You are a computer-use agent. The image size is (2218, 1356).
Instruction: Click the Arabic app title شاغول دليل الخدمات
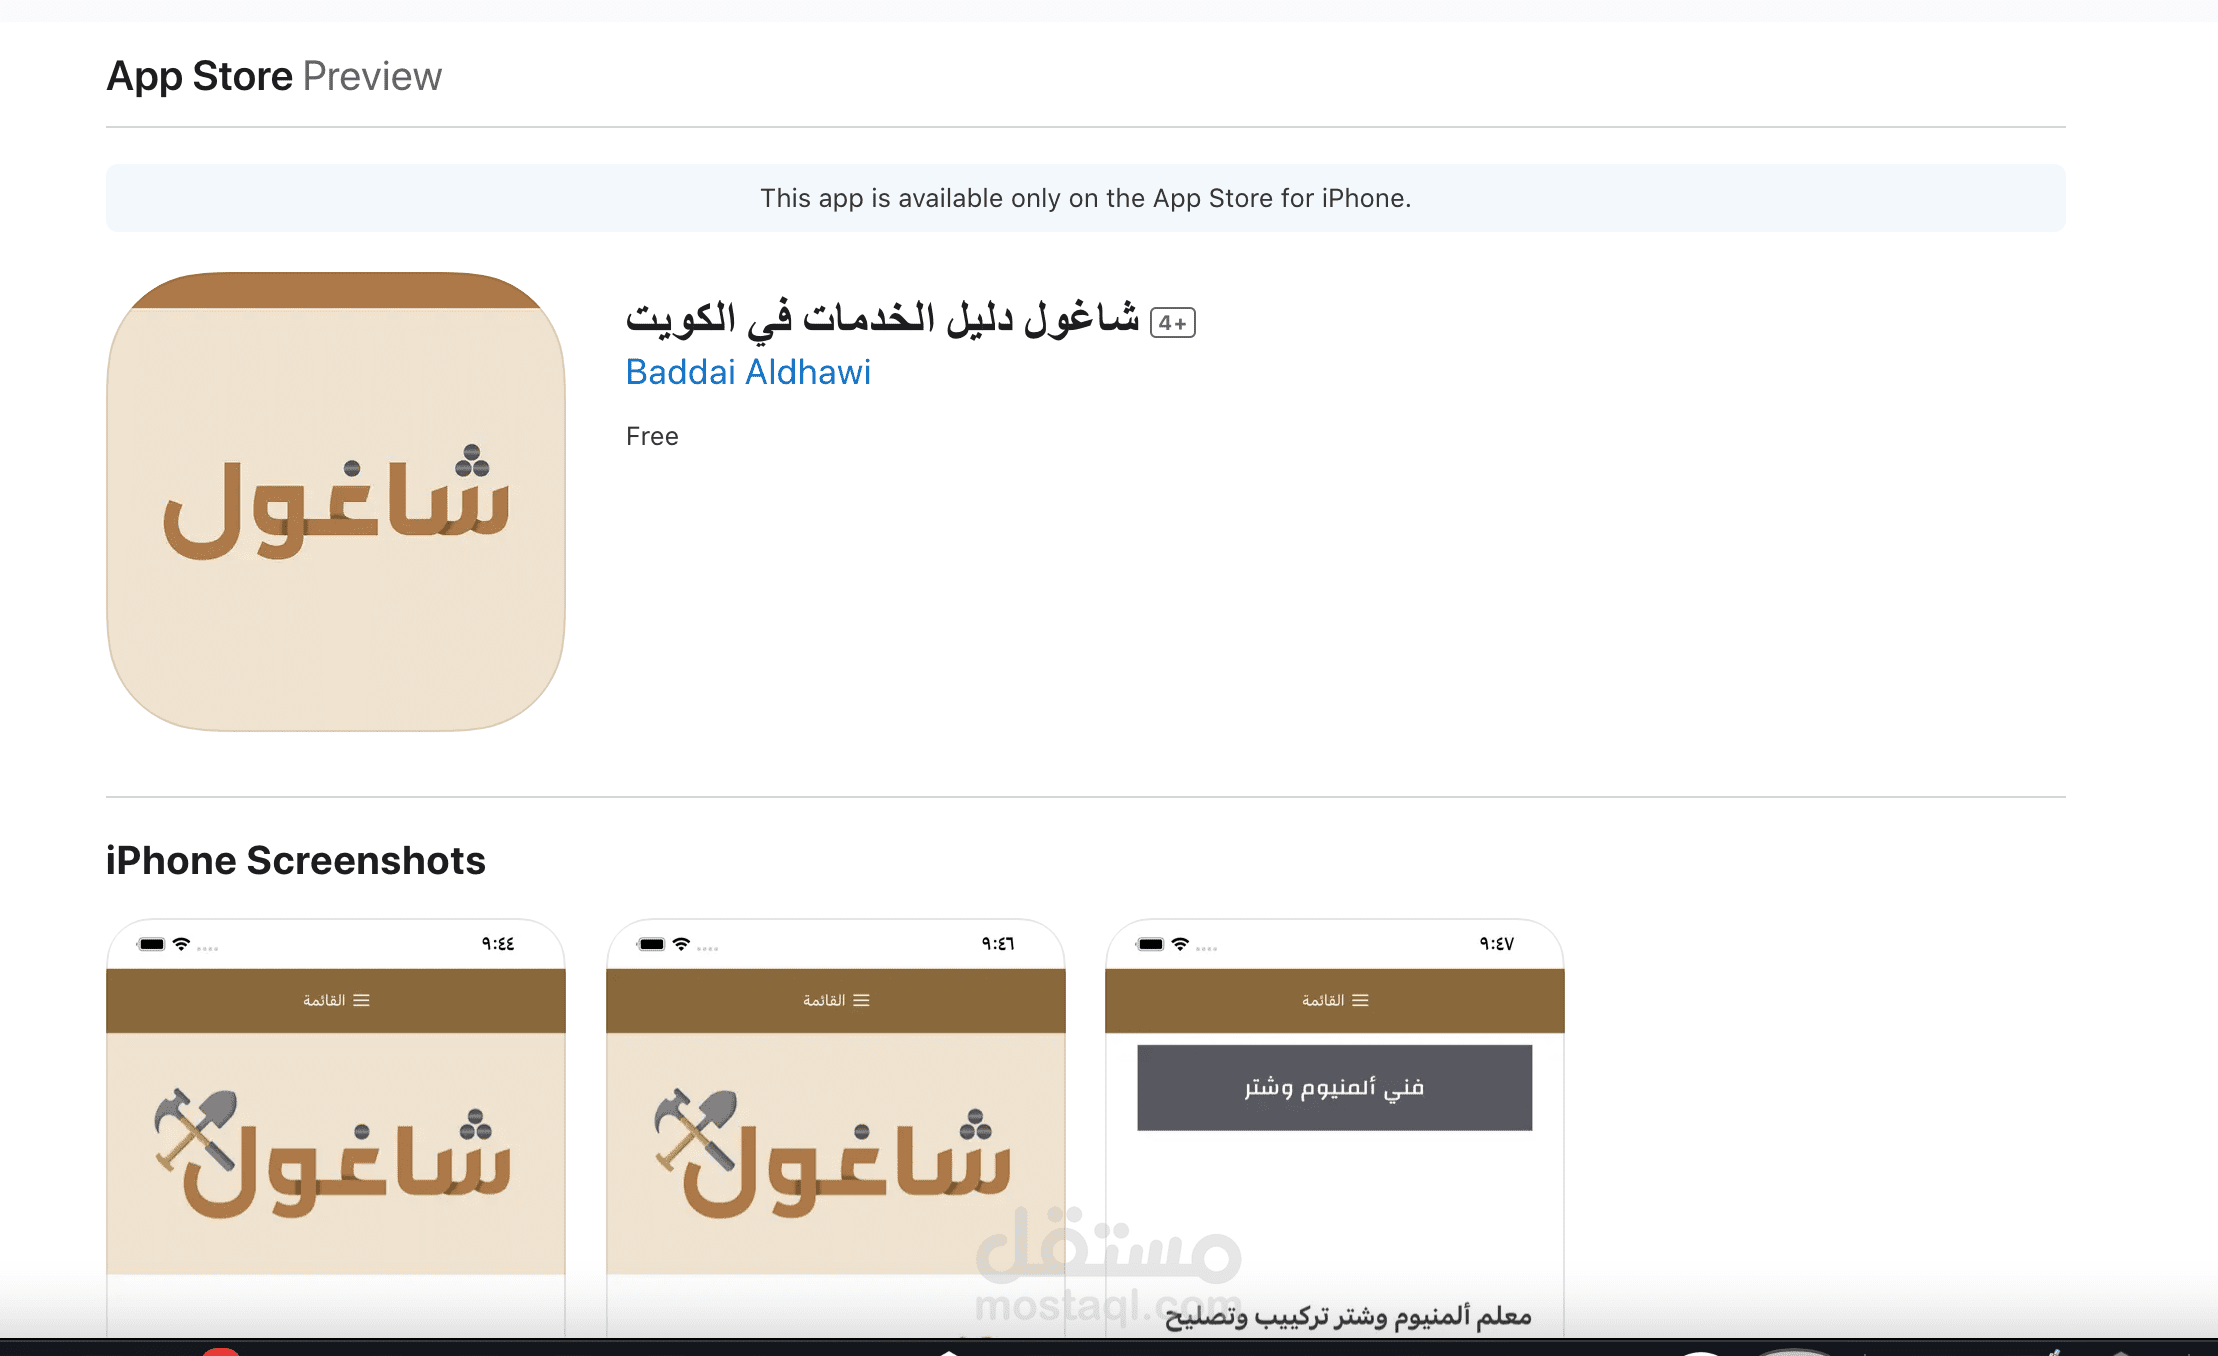[882, 319]
